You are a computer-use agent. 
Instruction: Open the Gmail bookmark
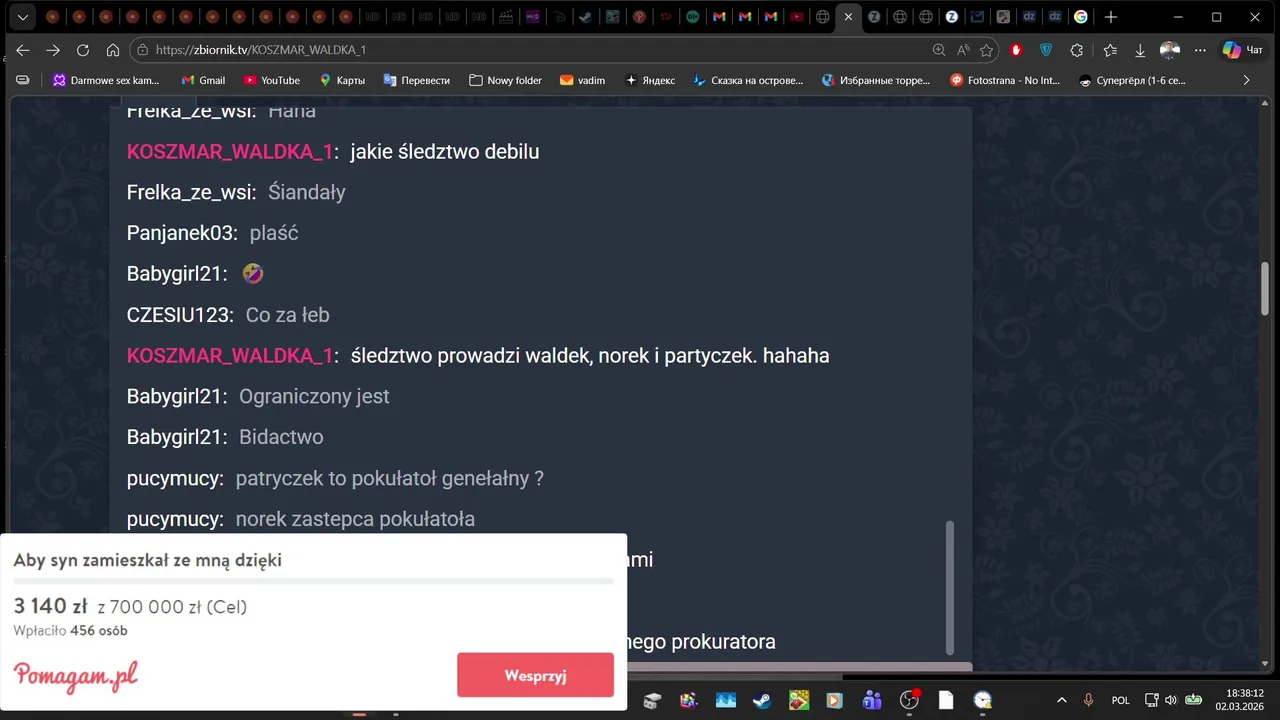(203, 80)
